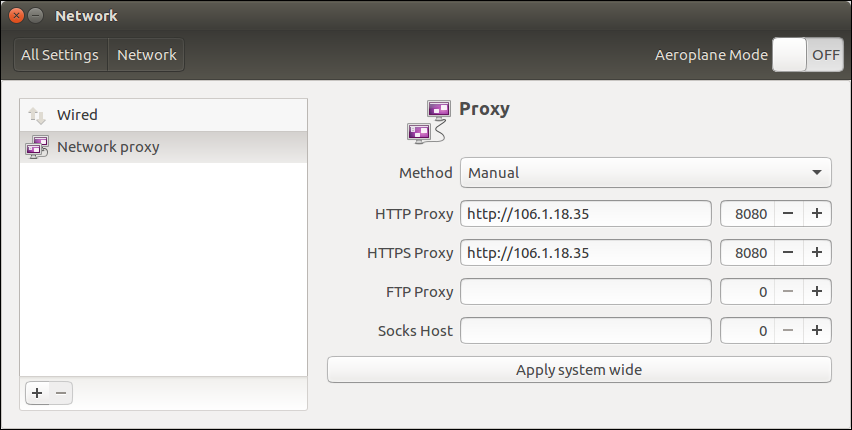Toggle Aeroplane Mode switch
The height and width of the screenshot is (430, 852).
click(x=808, y=55)
